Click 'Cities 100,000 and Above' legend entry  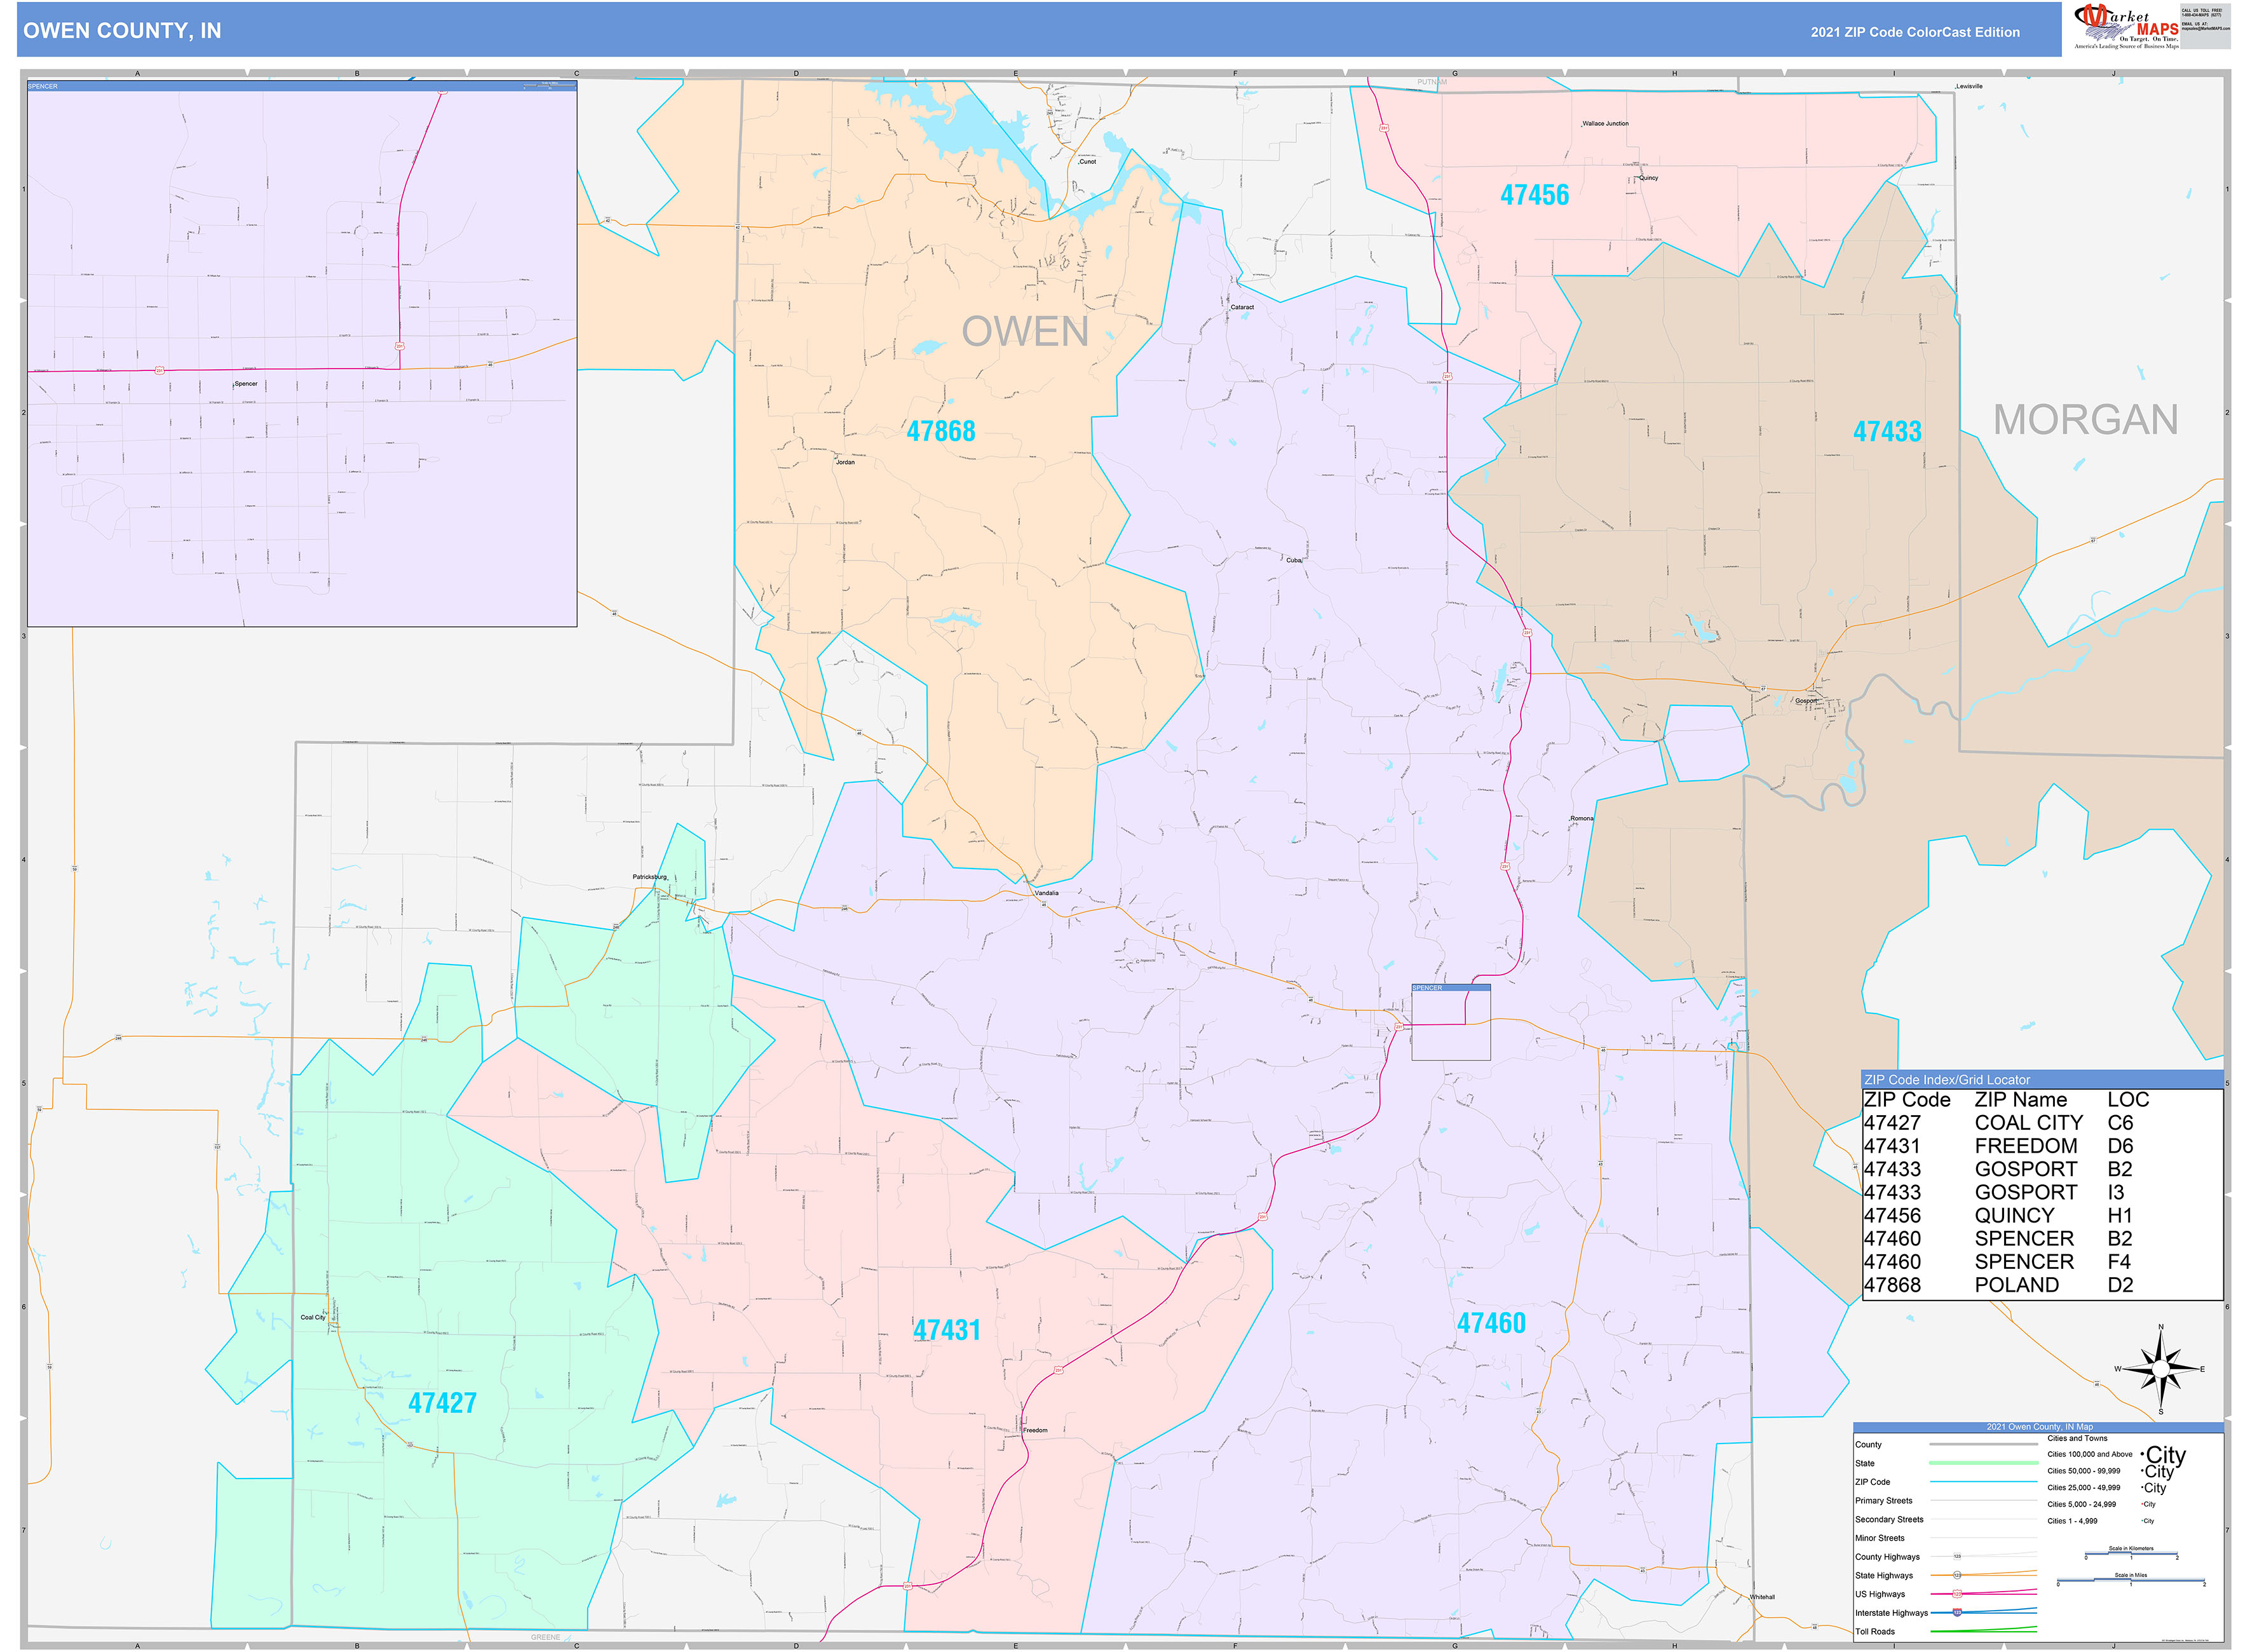pos(2090,1455)
